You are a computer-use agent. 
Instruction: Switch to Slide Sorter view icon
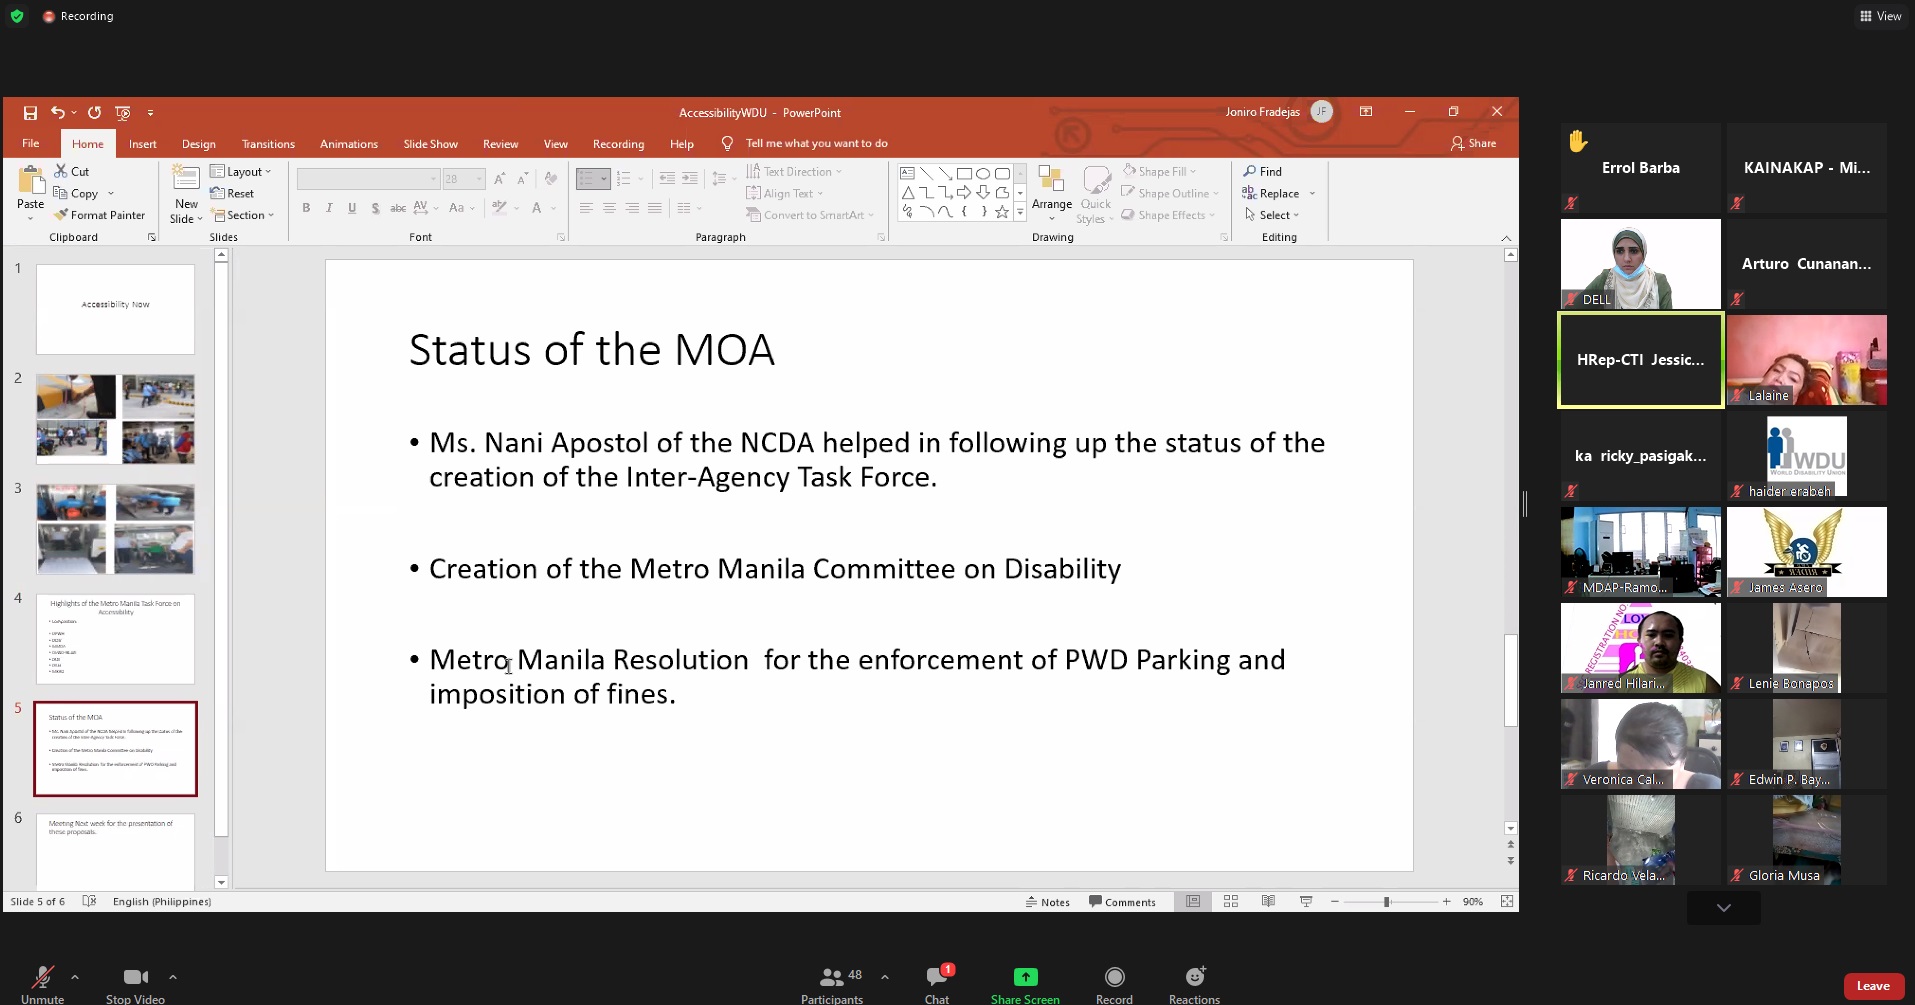pos(1231,902)
